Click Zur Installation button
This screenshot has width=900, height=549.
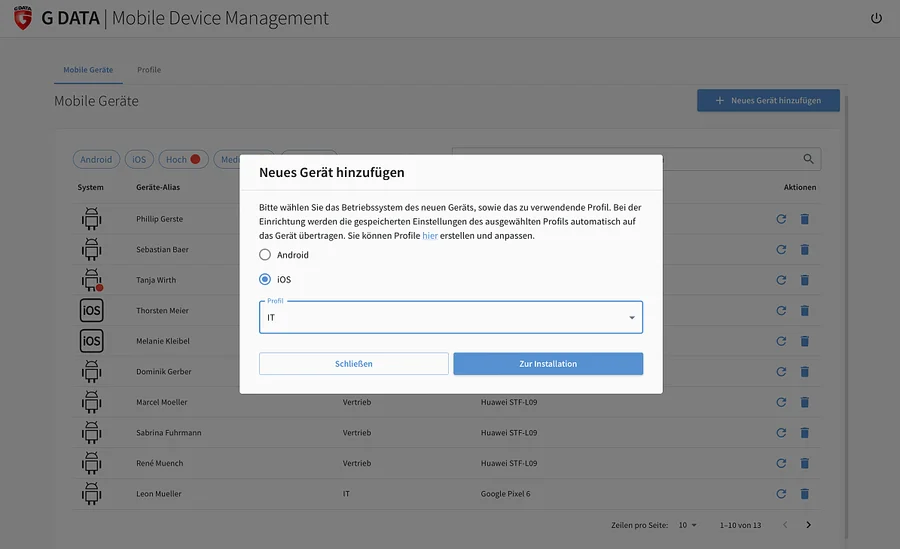[548, 364]
